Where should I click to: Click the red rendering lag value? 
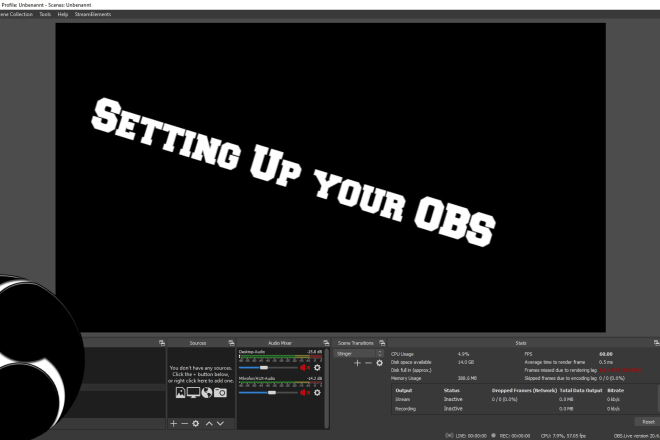620,370
